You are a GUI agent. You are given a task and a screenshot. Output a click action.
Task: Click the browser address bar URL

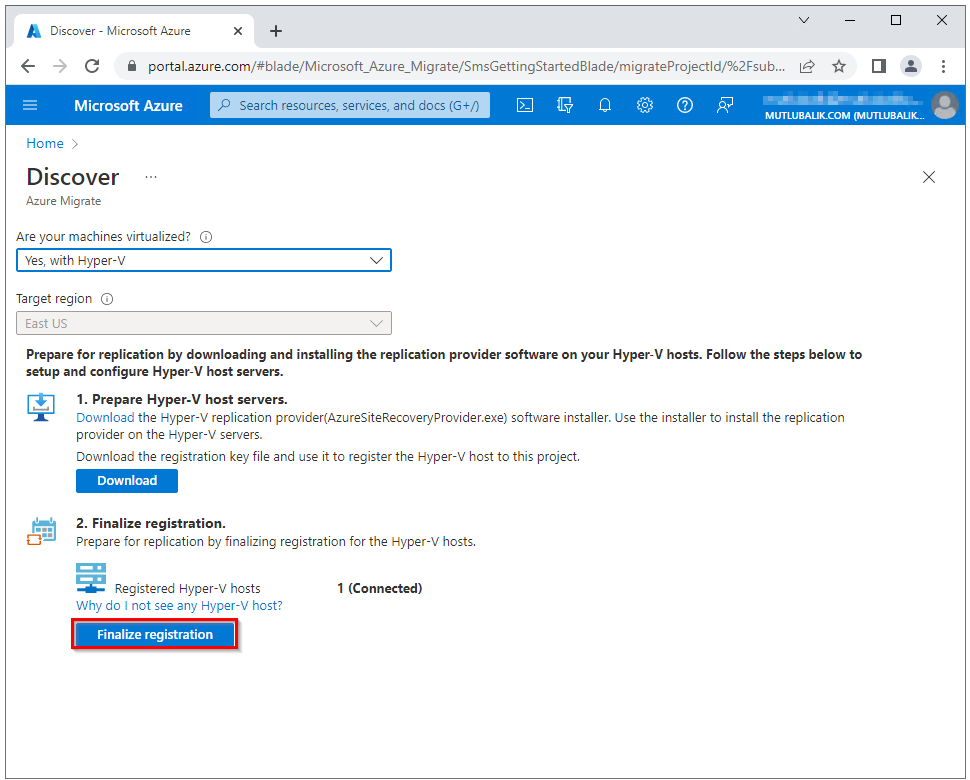(466, 66)
